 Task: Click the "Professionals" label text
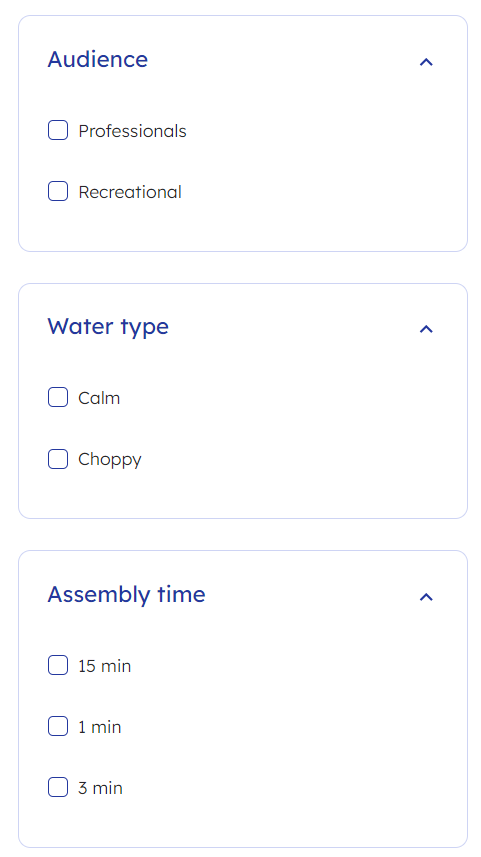point(132,131)
